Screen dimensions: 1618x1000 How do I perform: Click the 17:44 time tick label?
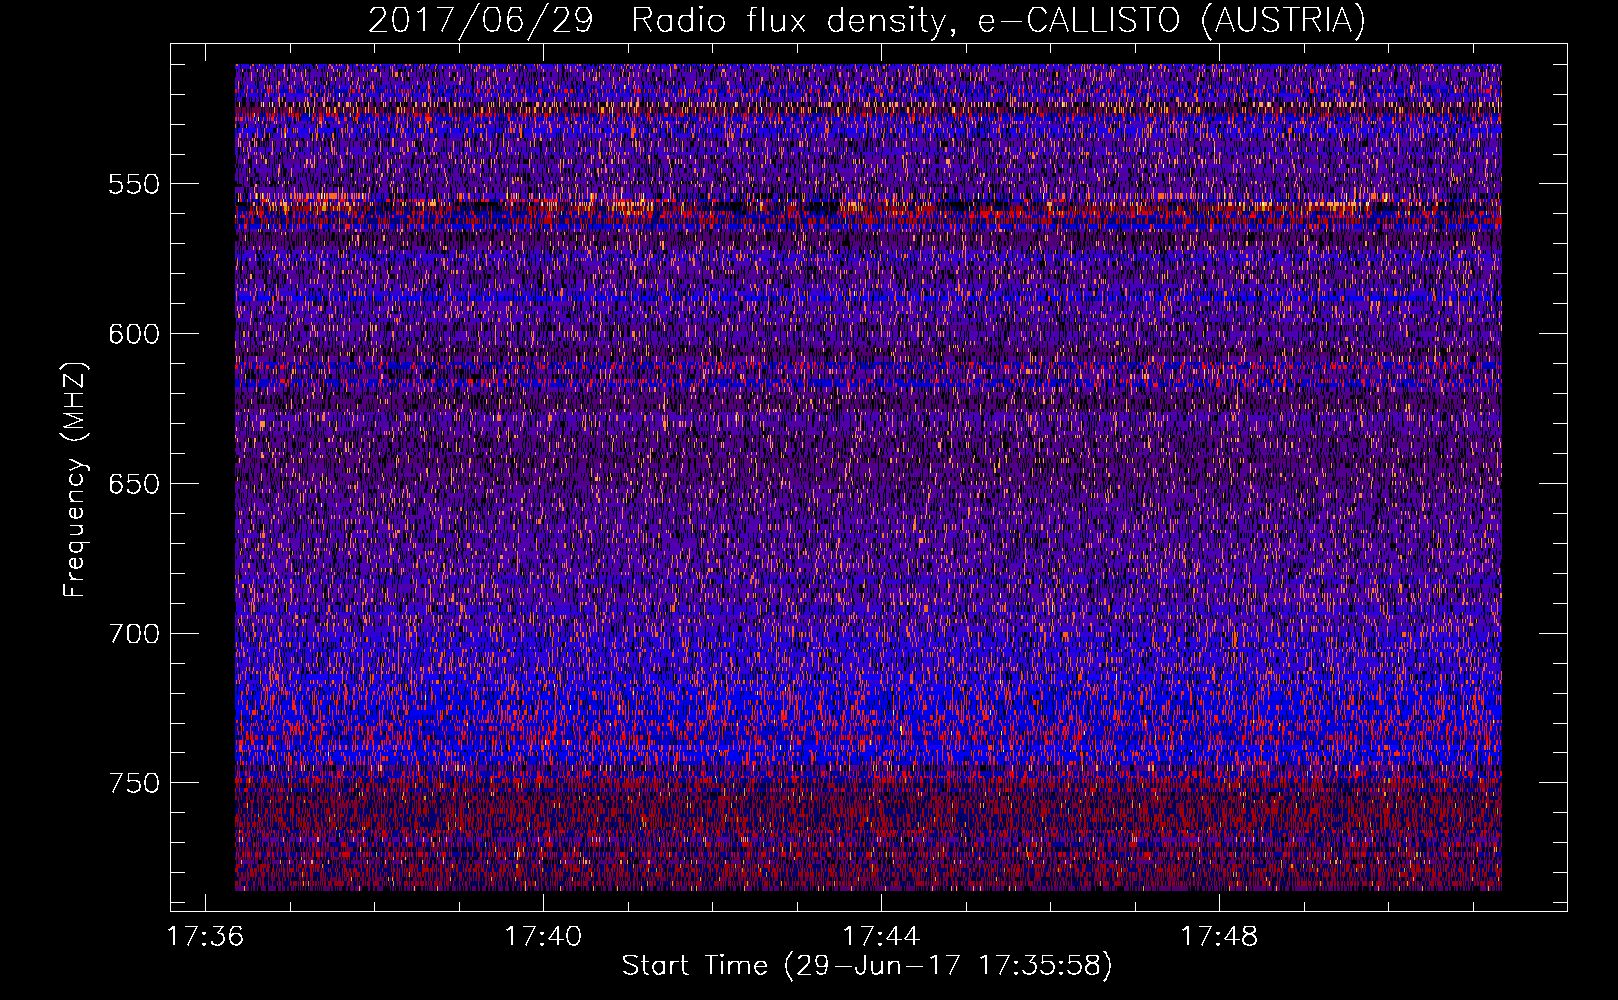point(881,937)
